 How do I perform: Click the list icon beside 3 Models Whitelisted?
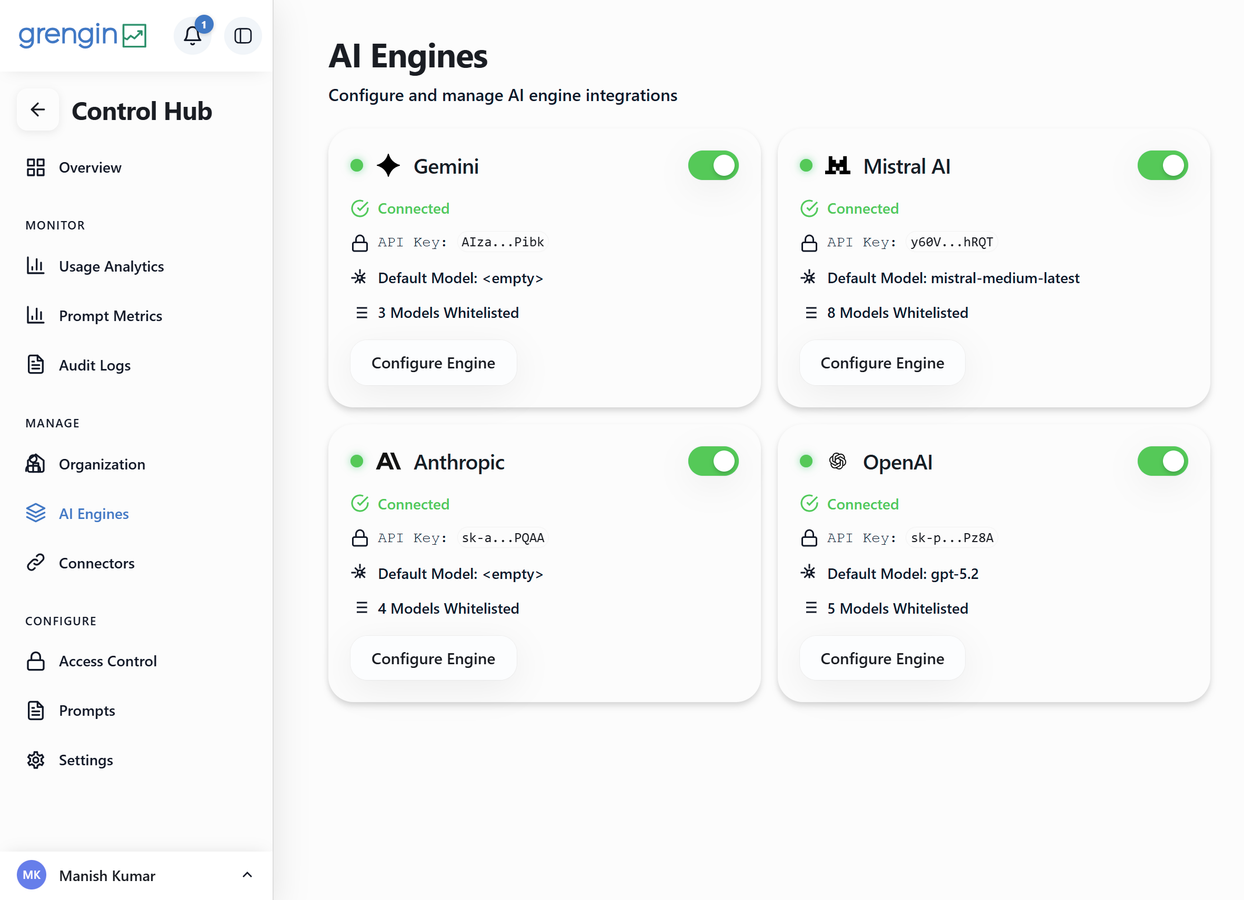click(362, 313)
